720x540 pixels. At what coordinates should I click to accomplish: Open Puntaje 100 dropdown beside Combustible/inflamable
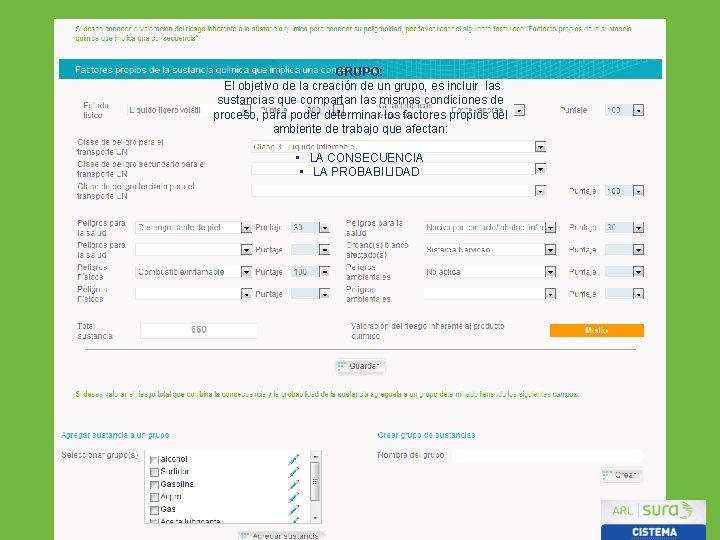click(324, 272)
